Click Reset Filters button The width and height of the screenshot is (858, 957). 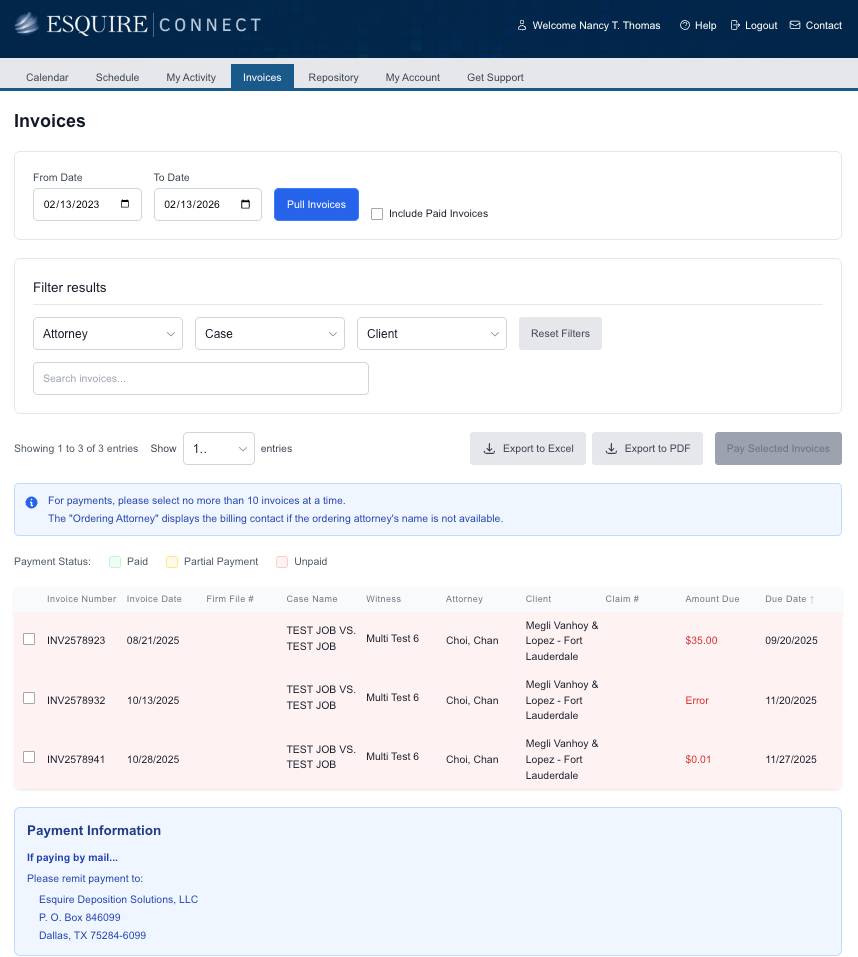560,333
